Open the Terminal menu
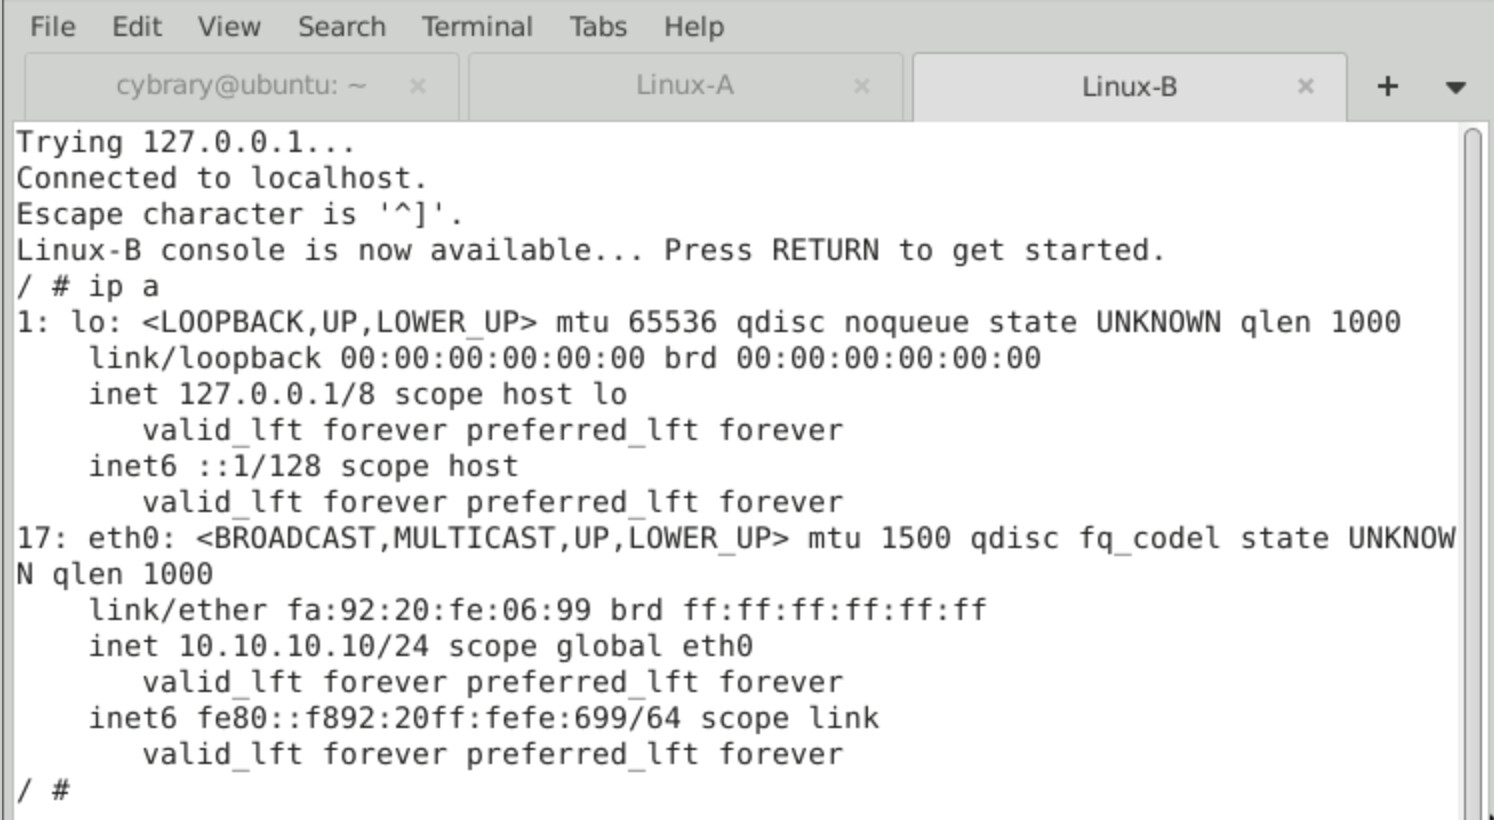The height and width of the screenshot is (820, 1494). coord(477,27)
